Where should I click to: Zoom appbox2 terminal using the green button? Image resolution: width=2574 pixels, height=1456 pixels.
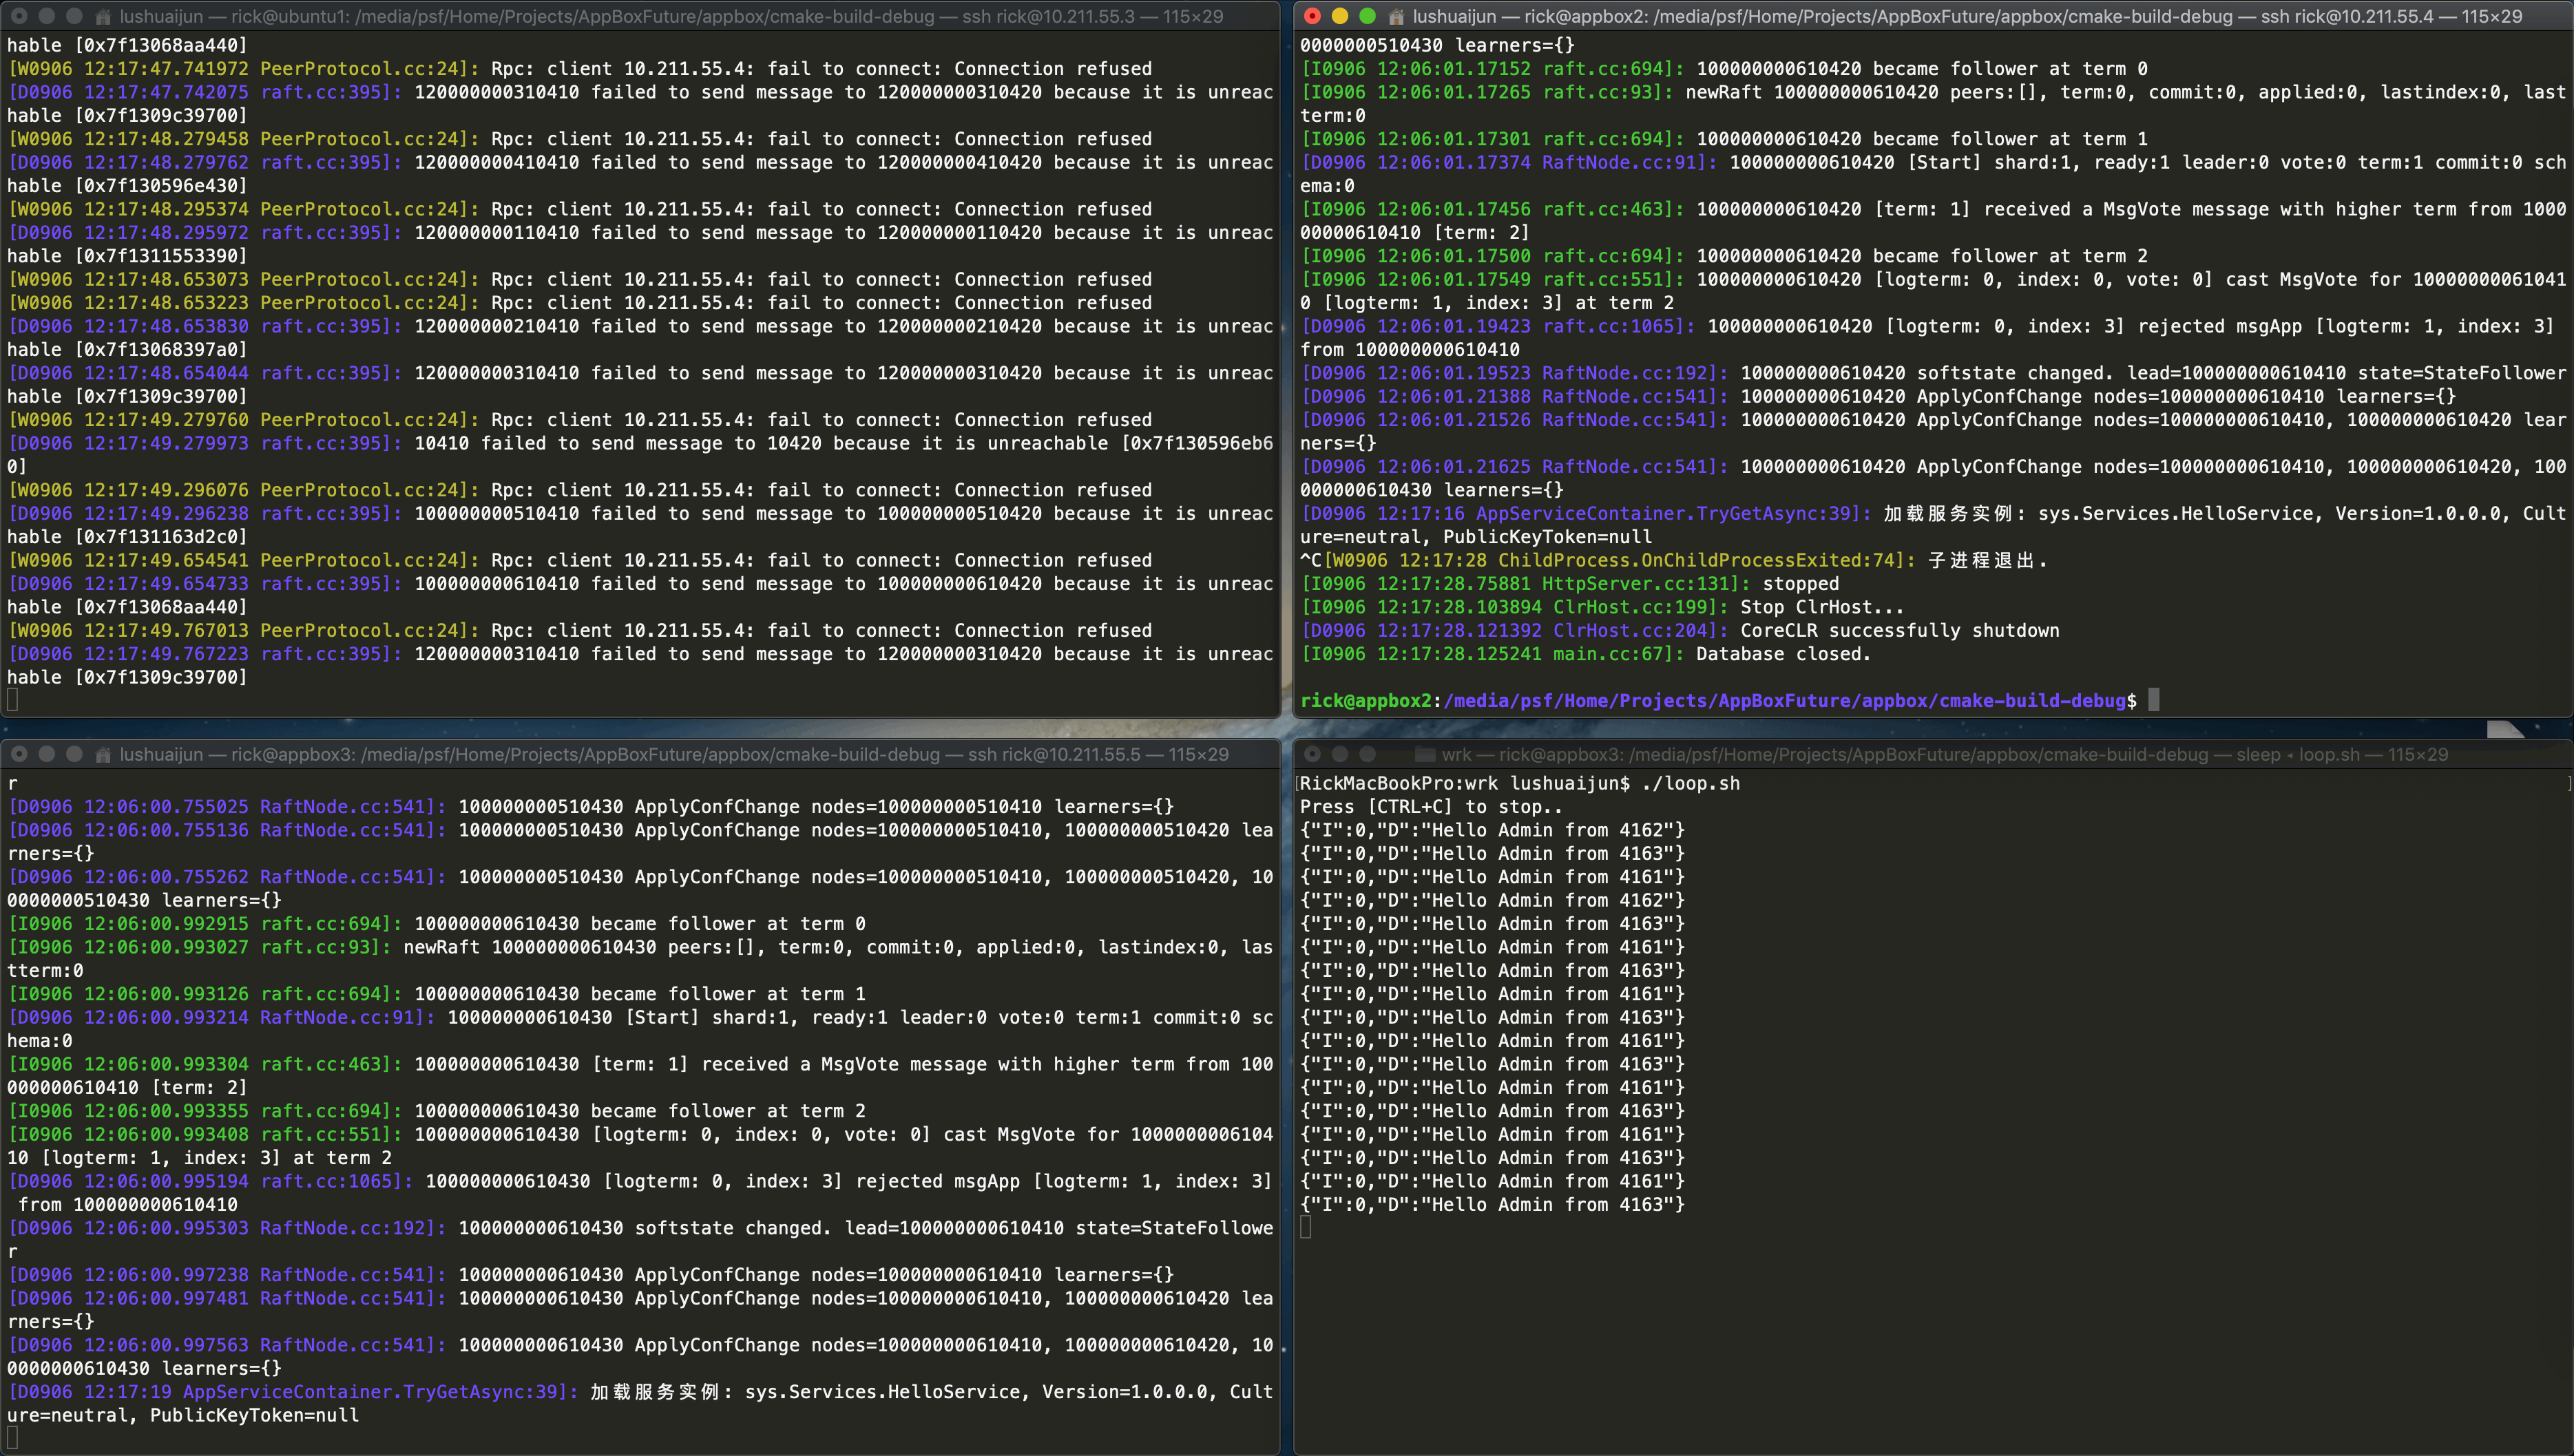[x=1367, y=16]
